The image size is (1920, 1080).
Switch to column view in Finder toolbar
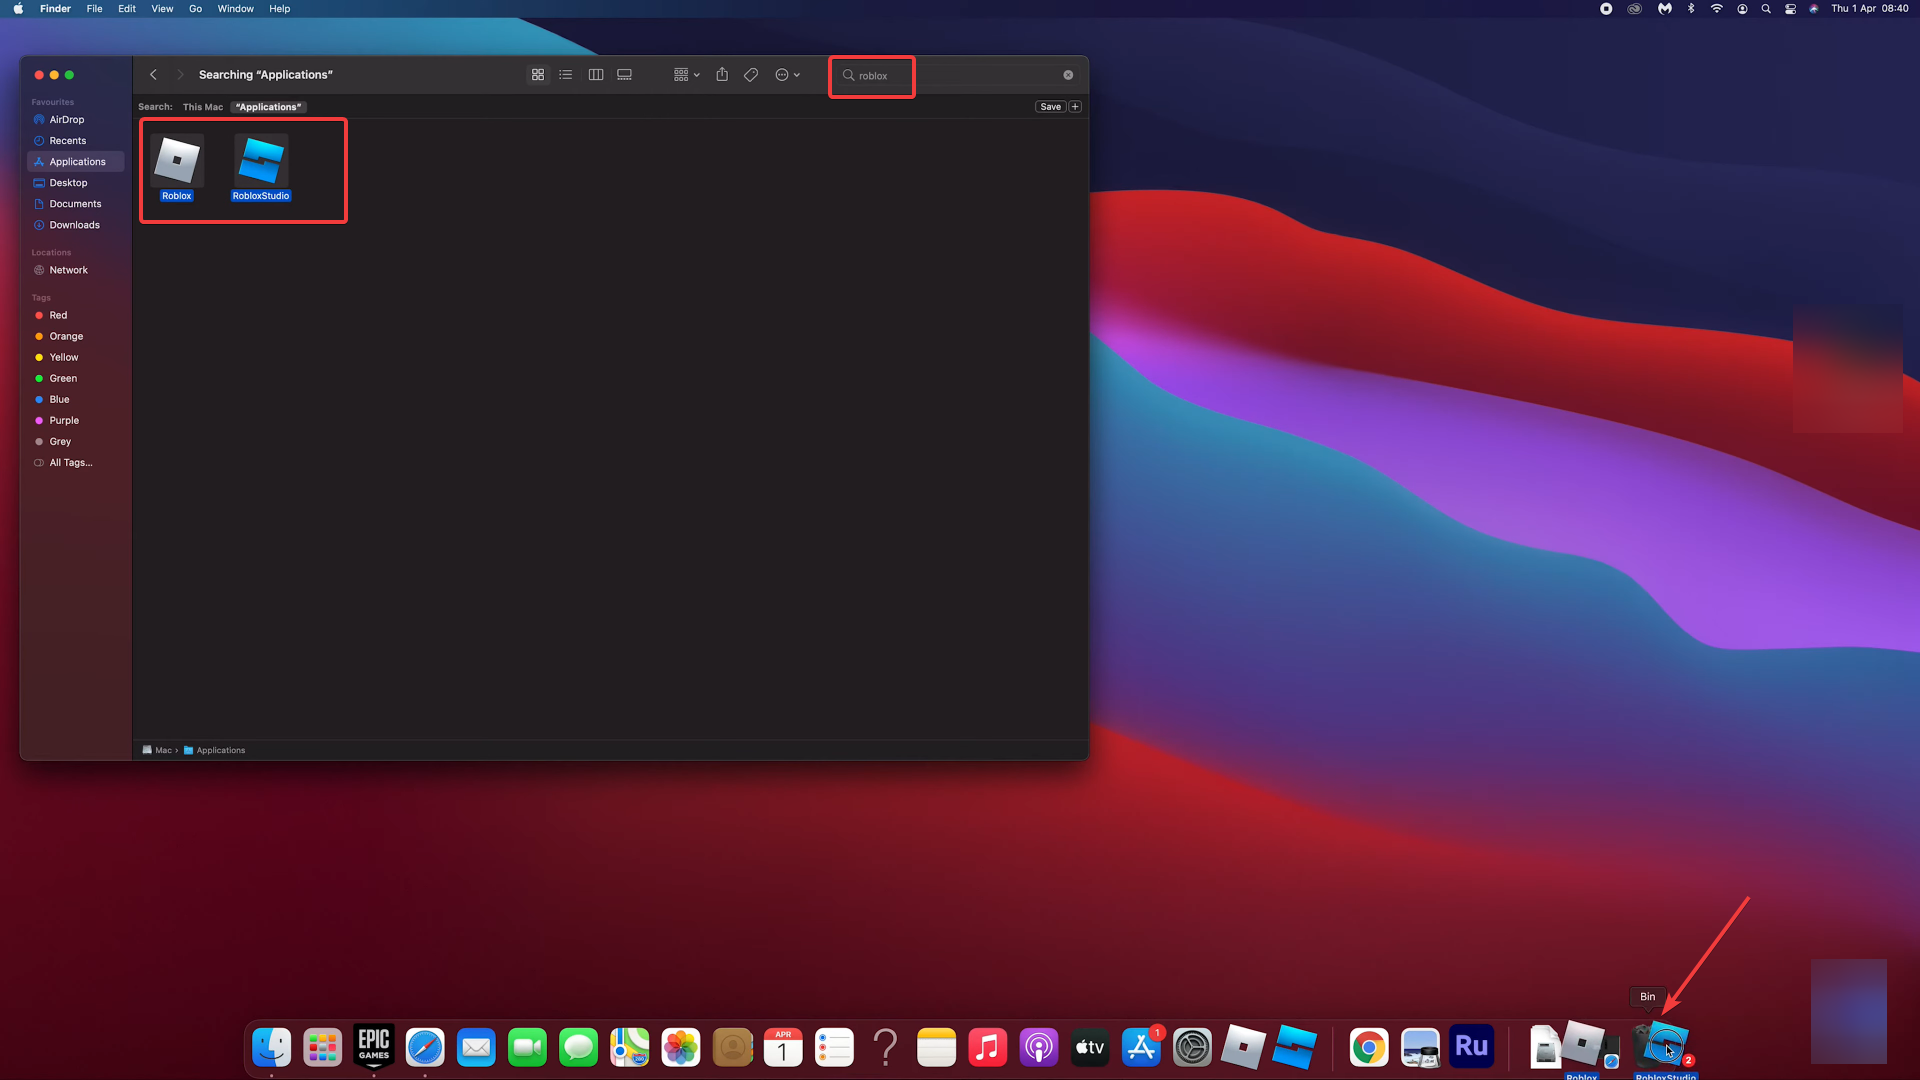(x=596, y=75)
